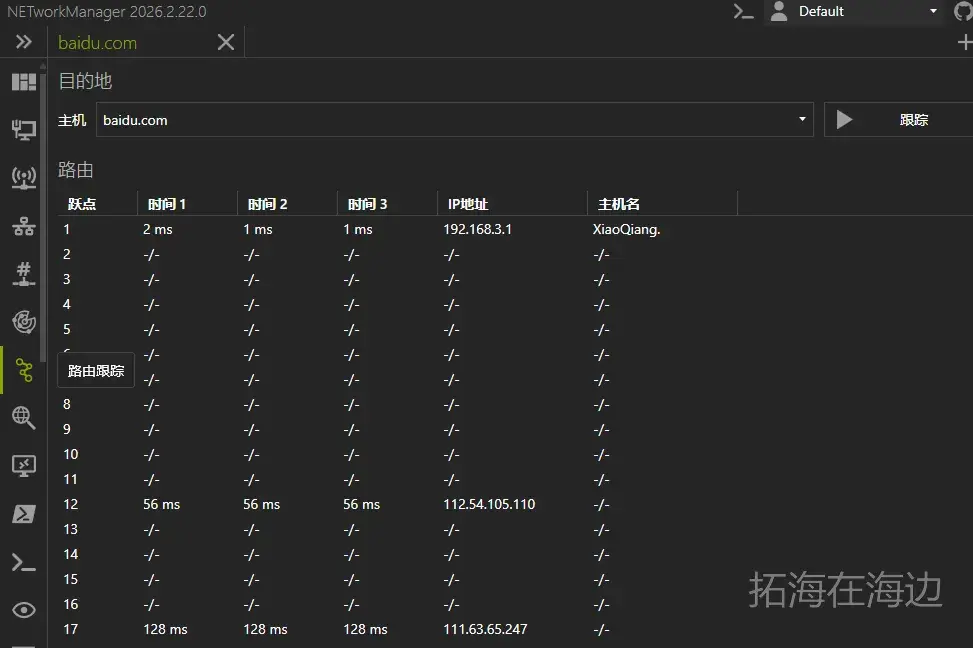The height and width of the screenshot is (648, 973).
Task: Open the Network Interface tool icon
Action: coord(24,130)
